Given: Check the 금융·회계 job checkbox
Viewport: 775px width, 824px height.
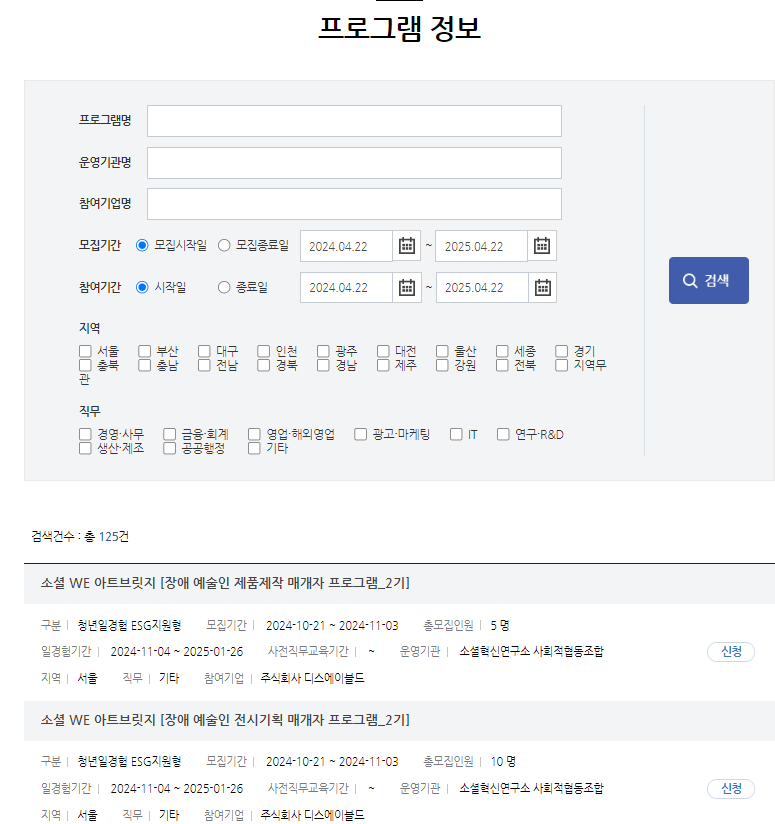Looking at the screenshot, I should click(x=169, y=434).
